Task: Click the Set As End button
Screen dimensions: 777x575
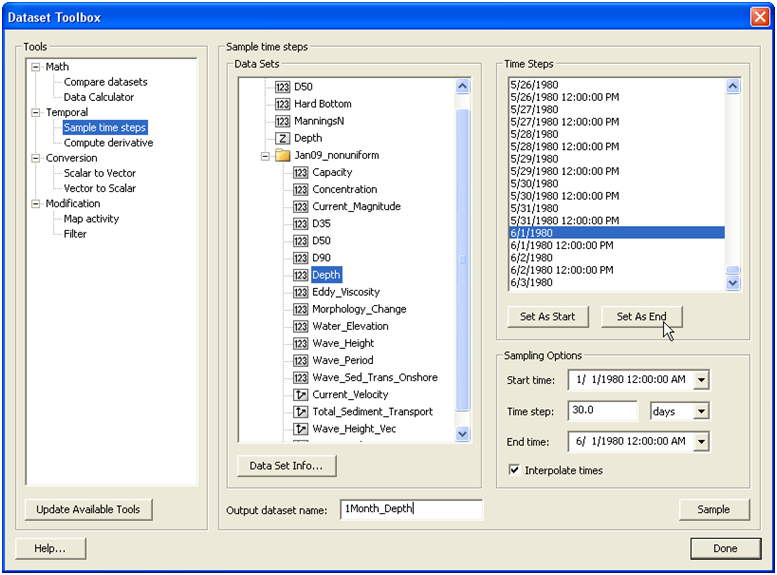Action: (x=641, y=317)
